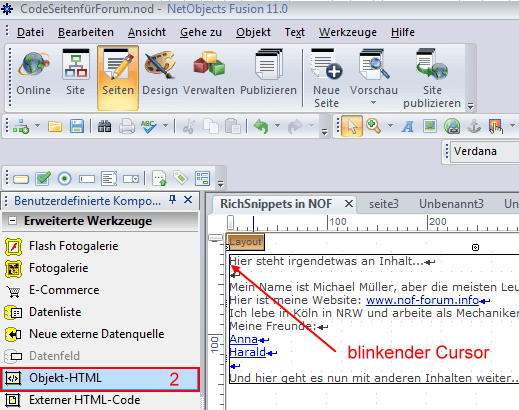The width and height of the screenshot is (519, 410).
Task: Click the Harald link
Action: coord(248,352)
